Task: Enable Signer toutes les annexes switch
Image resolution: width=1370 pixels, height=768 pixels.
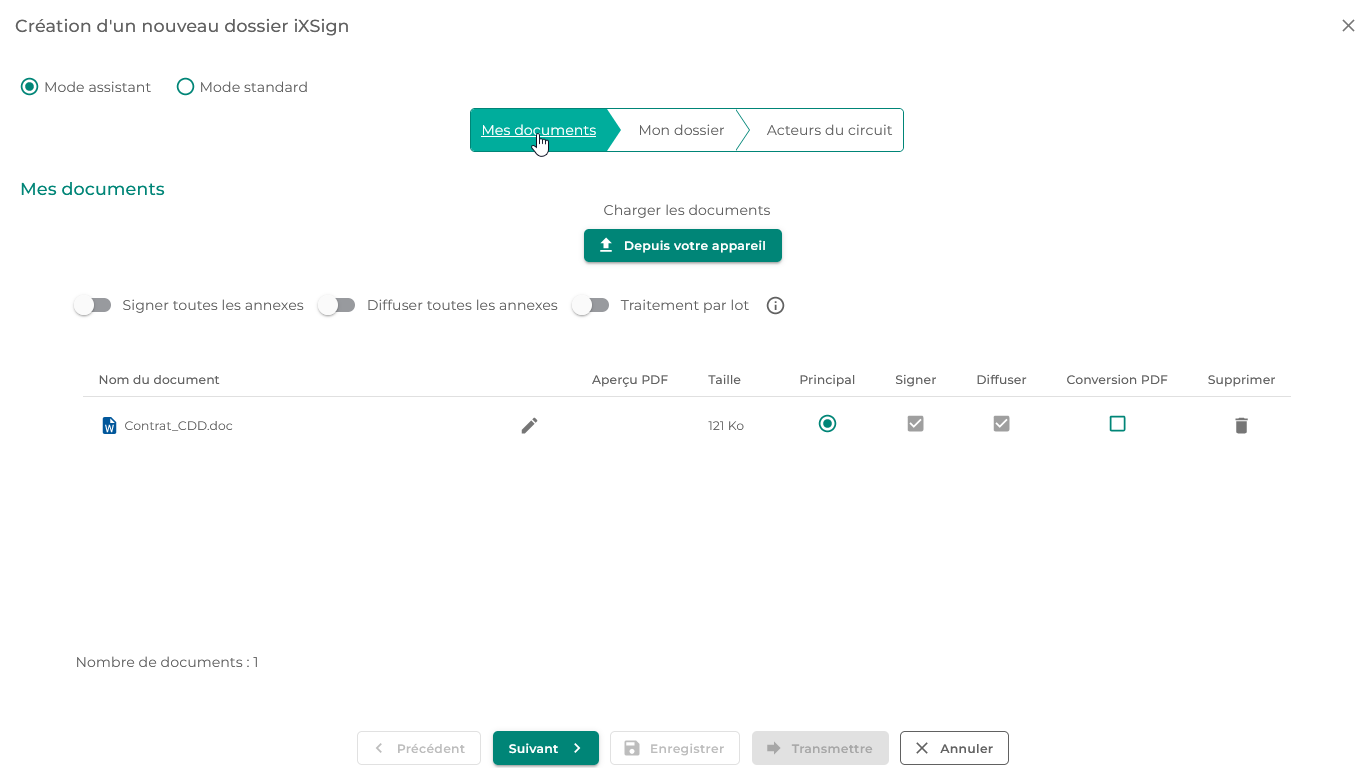Action: point(92,305)
